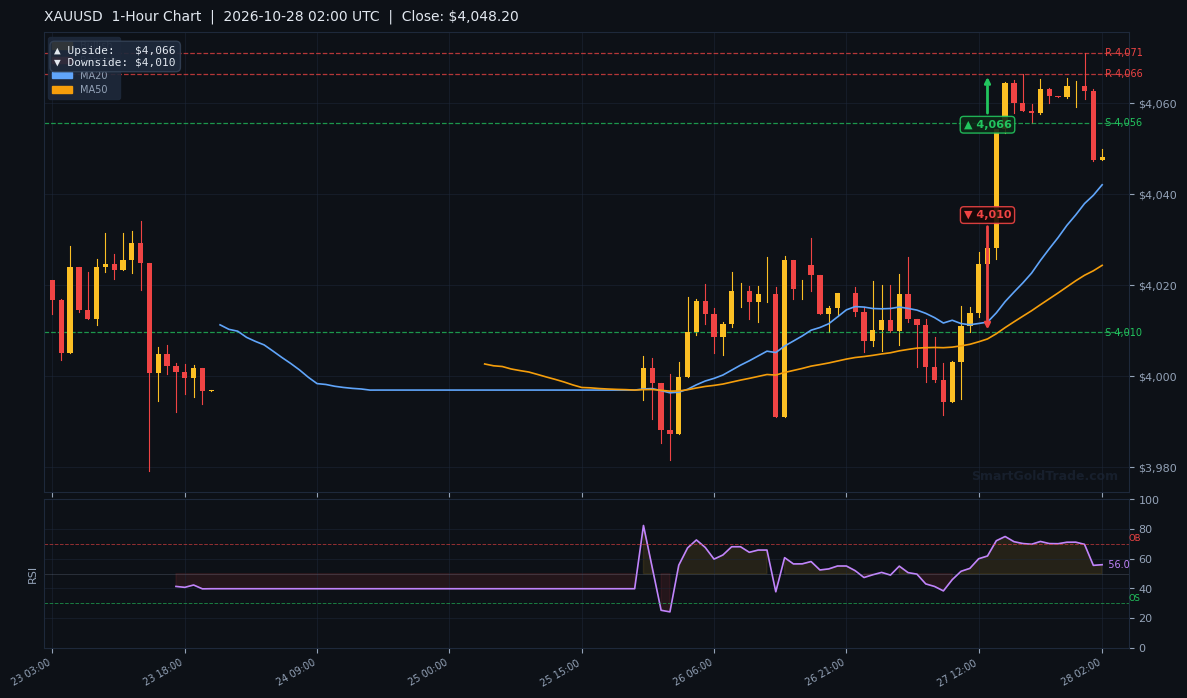Viewport: 1187px width, 698px height.
Task: Click the blue MA20 legend swatch
Action: [x=62, y=76]
